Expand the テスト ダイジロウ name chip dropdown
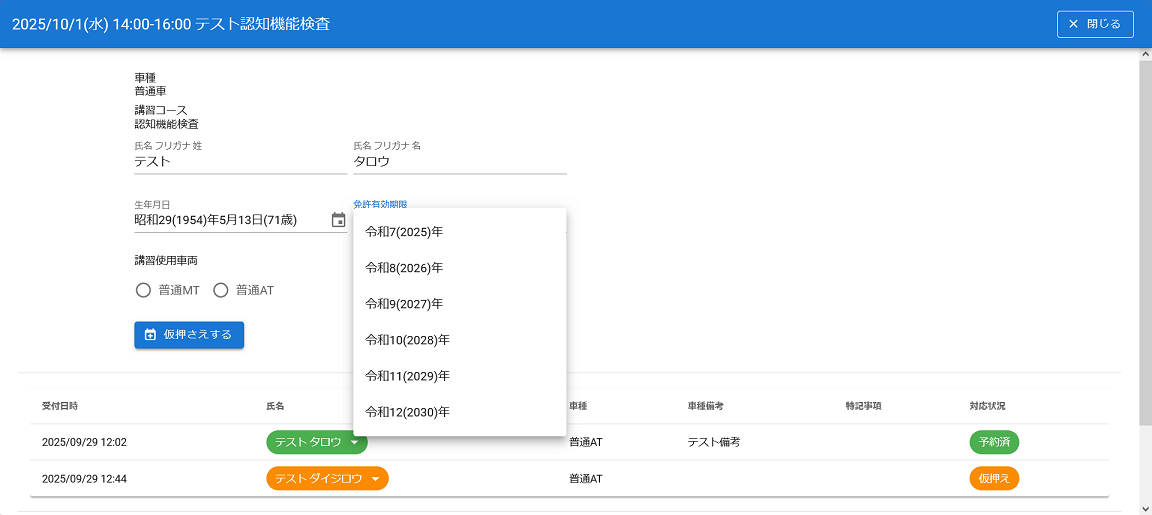 pos(375,479)
